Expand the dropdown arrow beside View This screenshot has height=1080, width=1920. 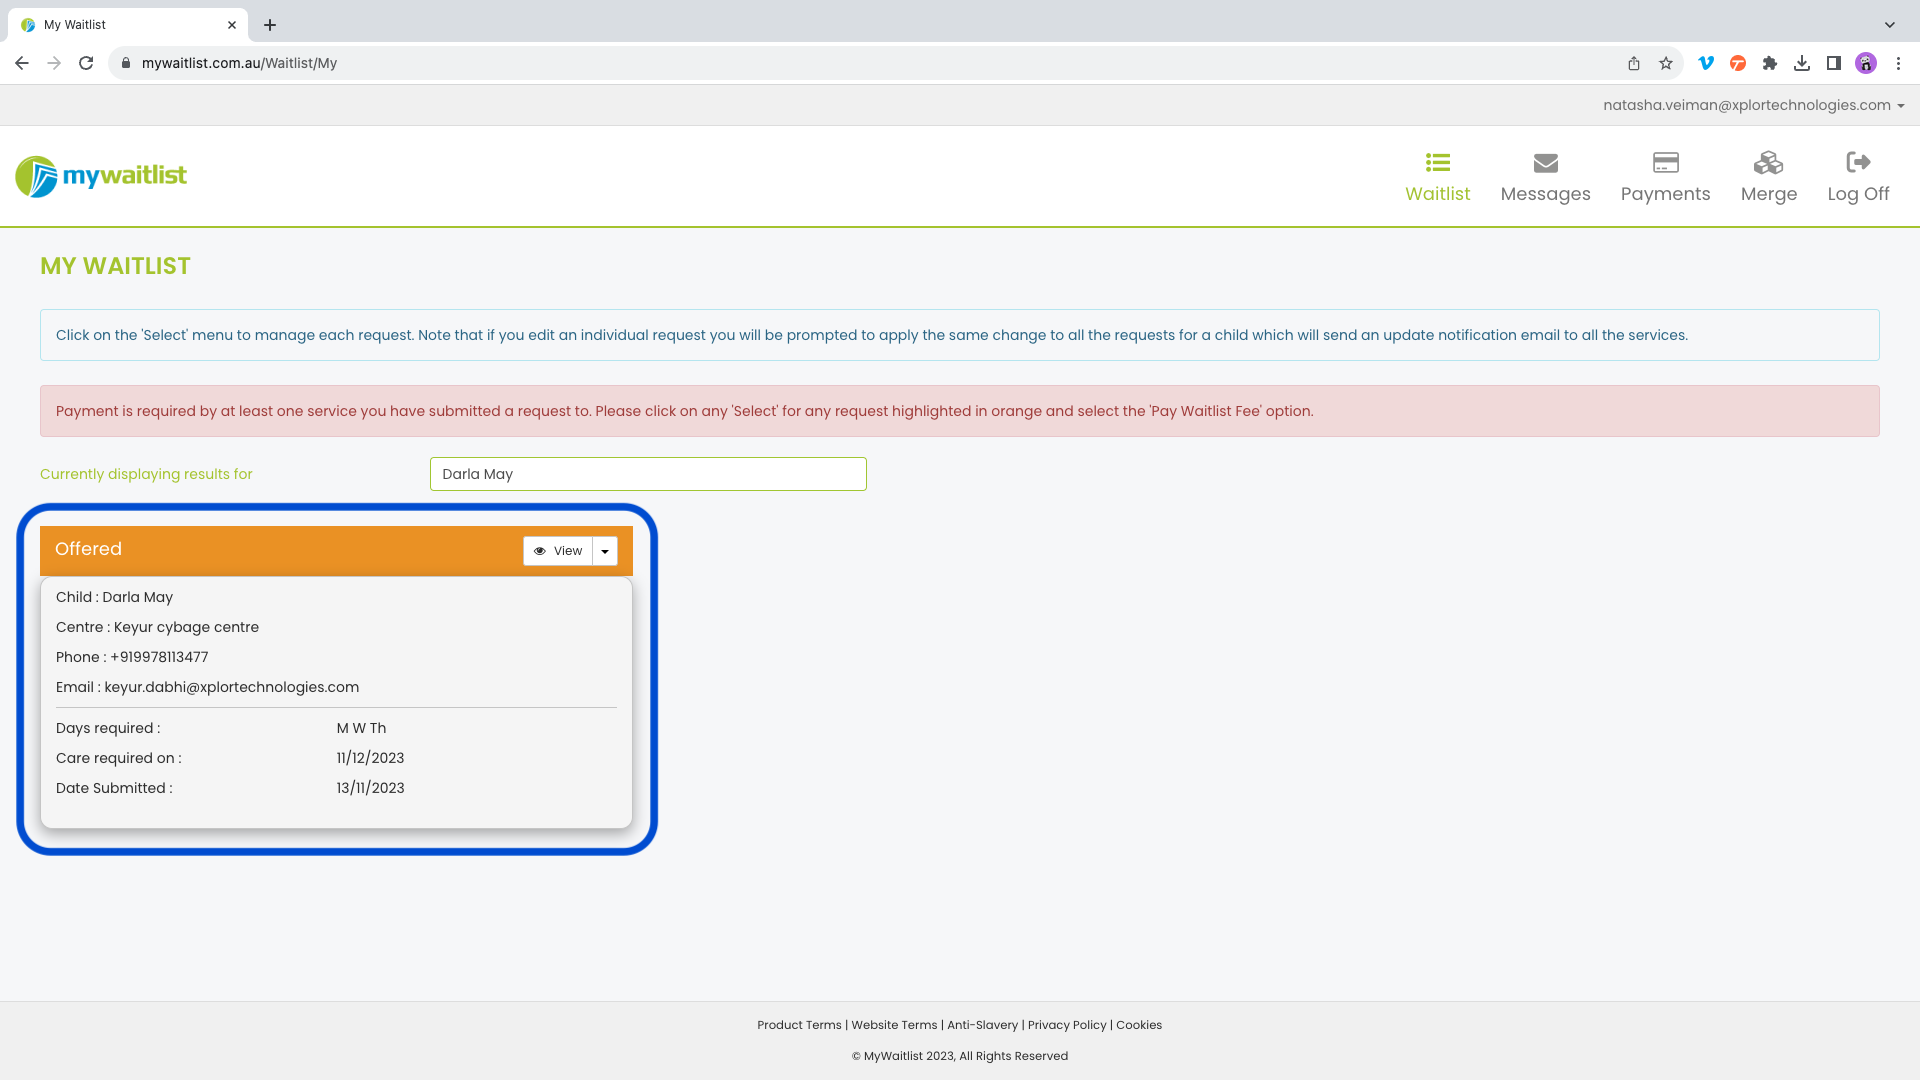tap(605, 551)
